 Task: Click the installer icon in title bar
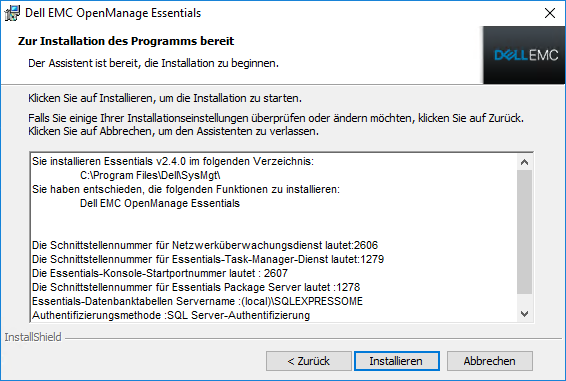tap(12, 13)
